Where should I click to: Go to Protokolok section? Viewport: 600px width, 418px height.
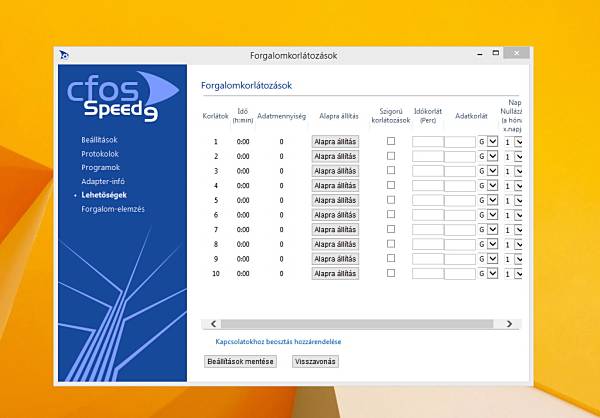coord(100,154)
